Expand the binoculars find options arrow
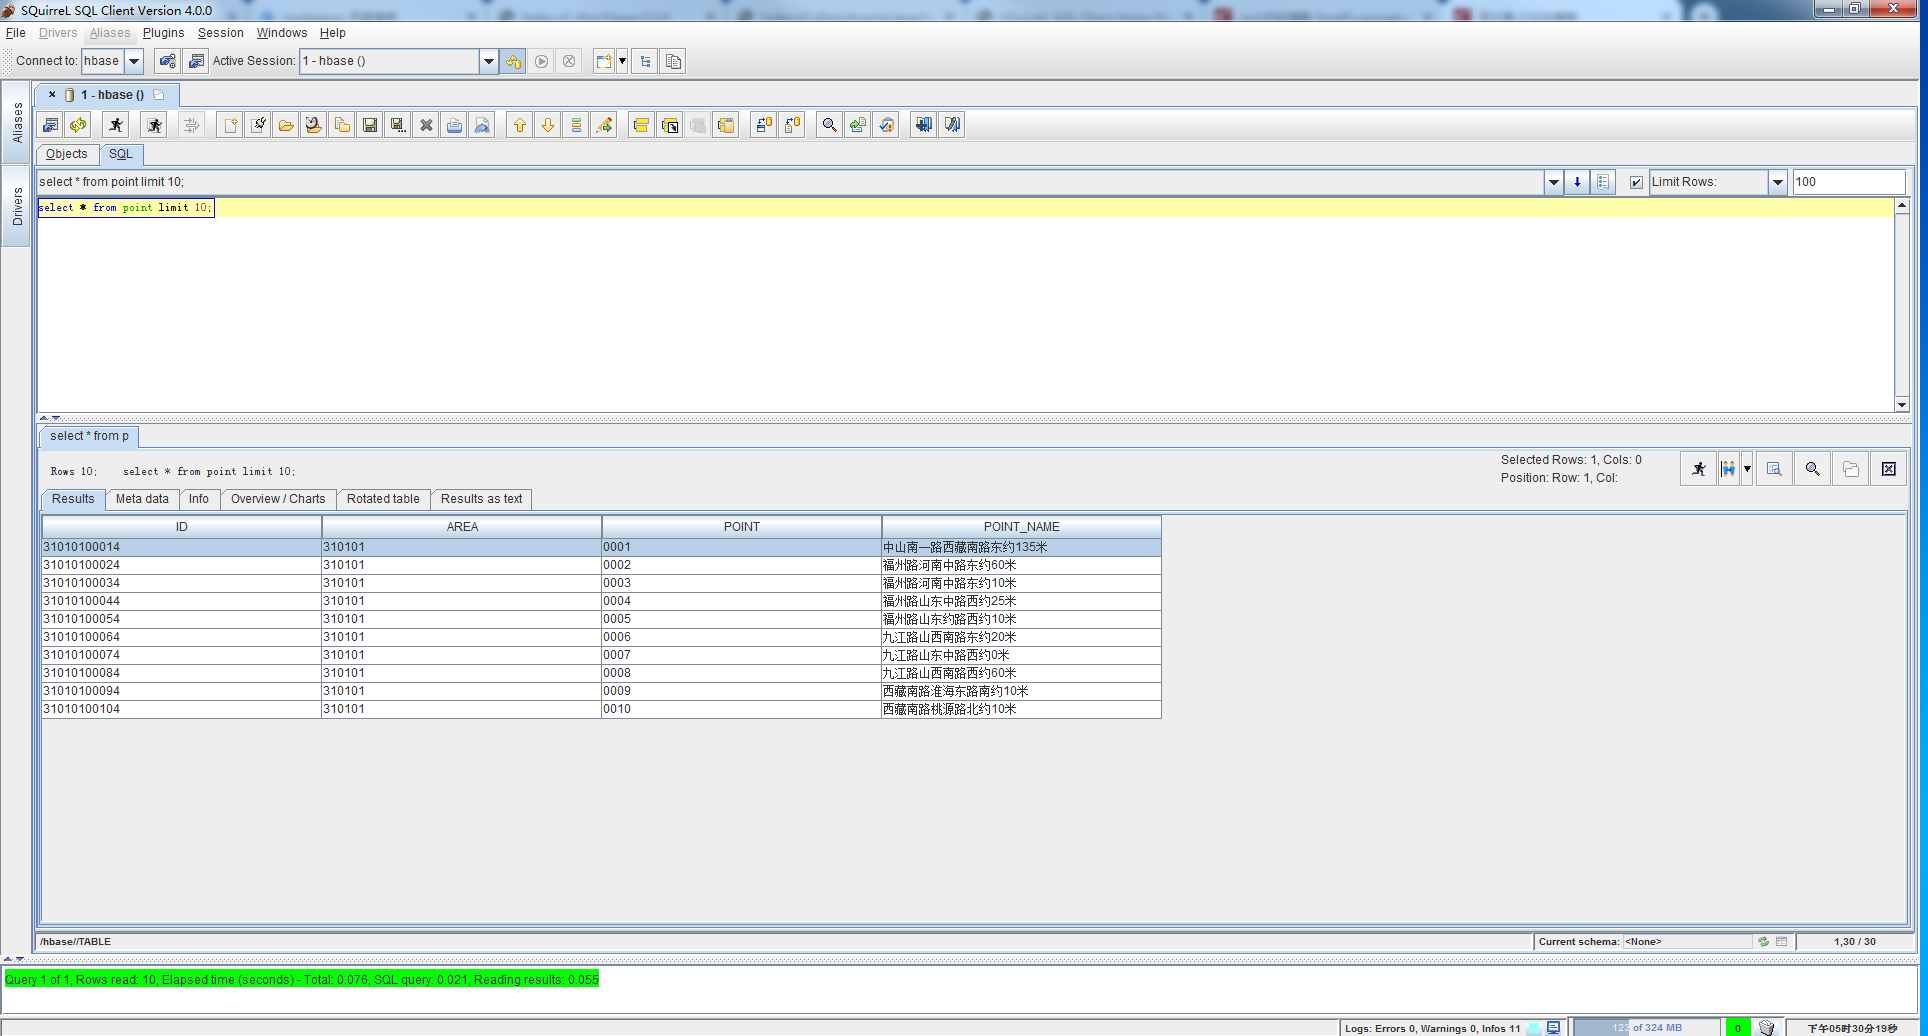1928x1036 pixels. point(1747,469)
